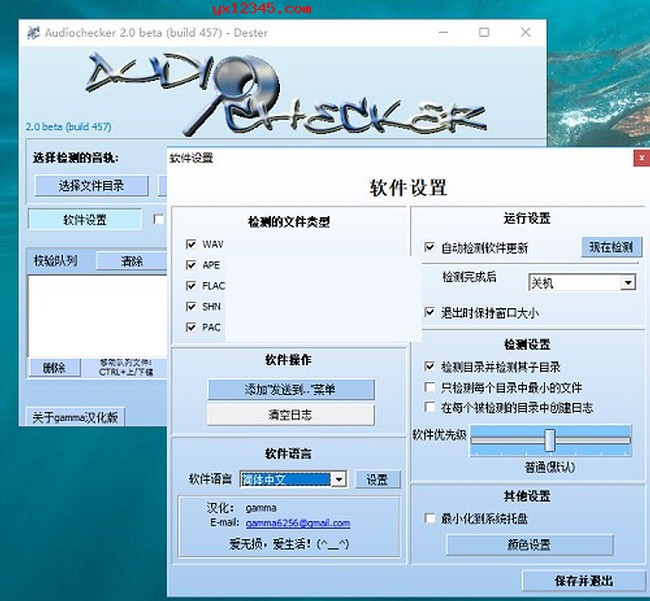This screenshot has height=601, width=650.
Task: Open the 颜色设置 button
Action: pos(529,544)
